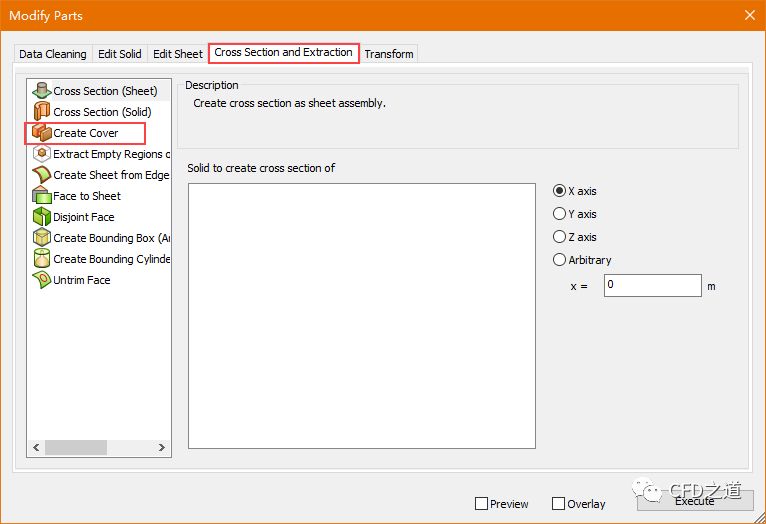Select the Cross Section (Solid) icon
This screenshot has width=766, height=524.
[x=41, y=112]
